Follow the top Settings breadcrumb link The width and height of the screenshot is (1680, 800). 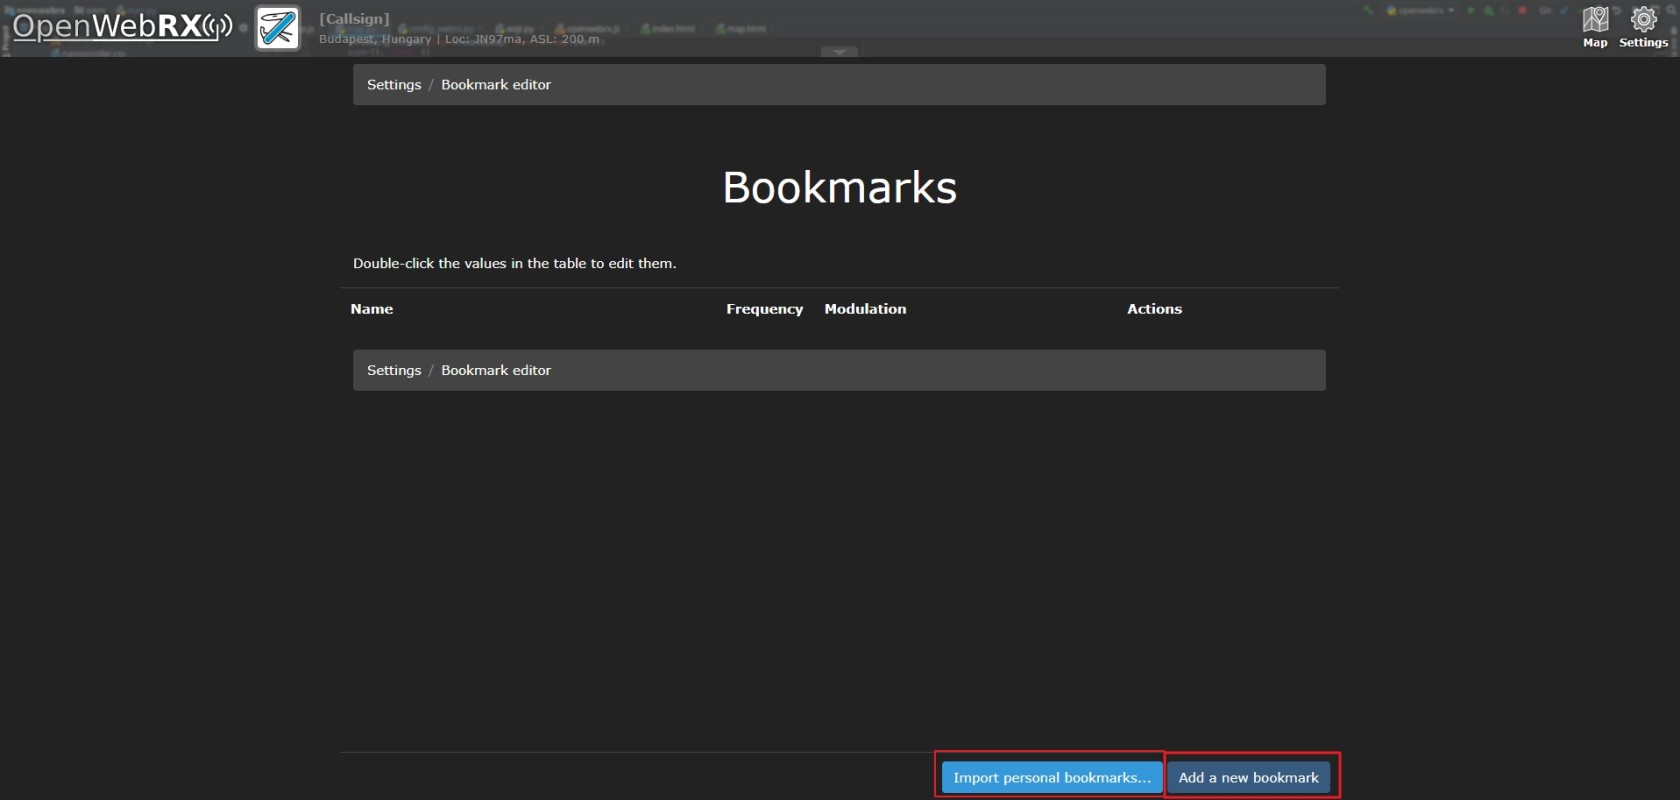pyautogui.click(x=394, y=85)
